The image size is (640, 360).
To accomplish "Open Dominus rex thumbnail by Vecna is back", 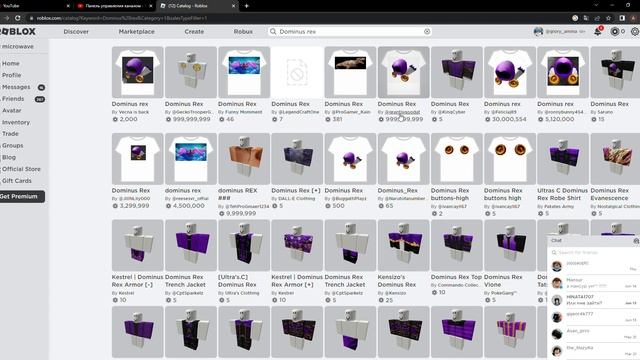I will coord(138,72).
